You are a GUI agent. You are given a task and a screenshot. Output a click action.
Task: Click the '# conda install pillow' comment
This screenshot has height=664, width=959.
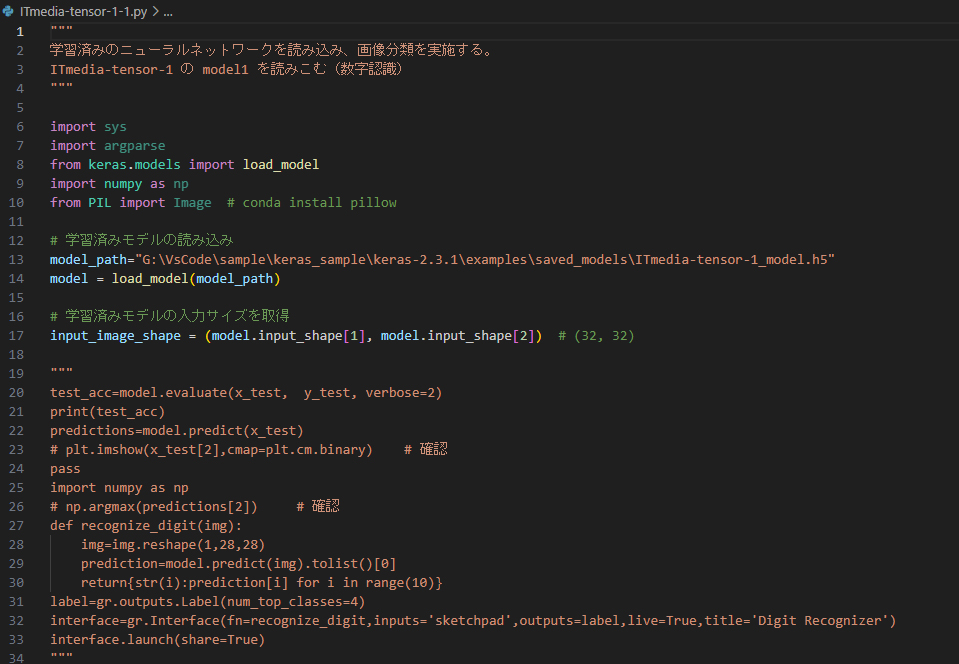[311, 202]
